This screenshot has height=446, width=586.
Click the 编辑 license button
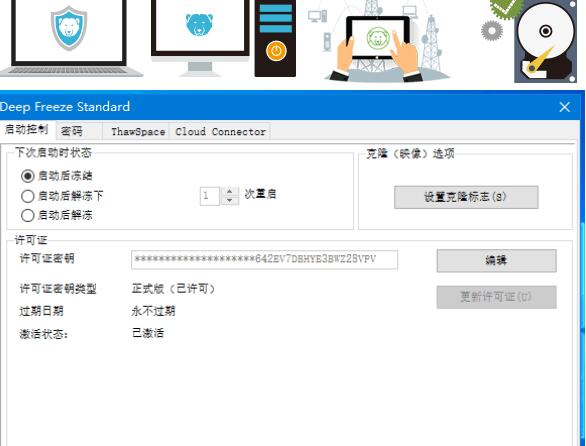click(x=496, y=261)
